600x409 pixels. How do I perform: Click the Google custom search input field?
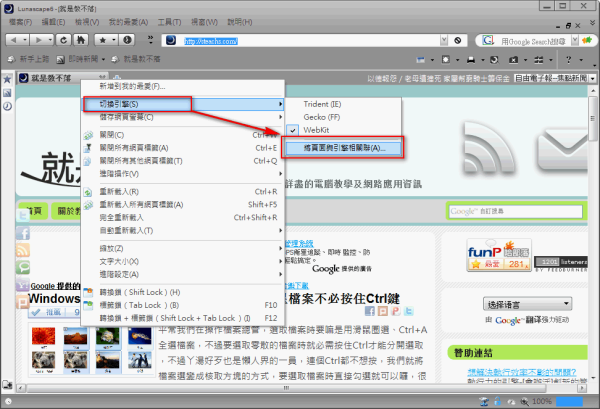[x=515, y=211]
